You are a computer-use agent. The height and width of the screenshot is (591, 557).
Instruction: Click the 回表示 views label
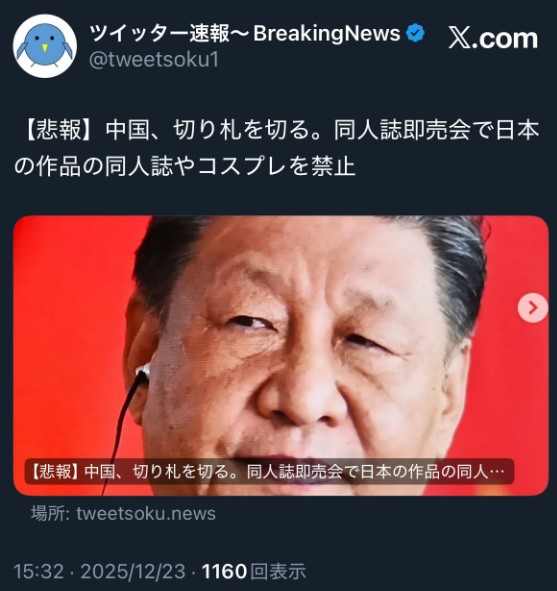pyautogui.click(x=278, y=571)
